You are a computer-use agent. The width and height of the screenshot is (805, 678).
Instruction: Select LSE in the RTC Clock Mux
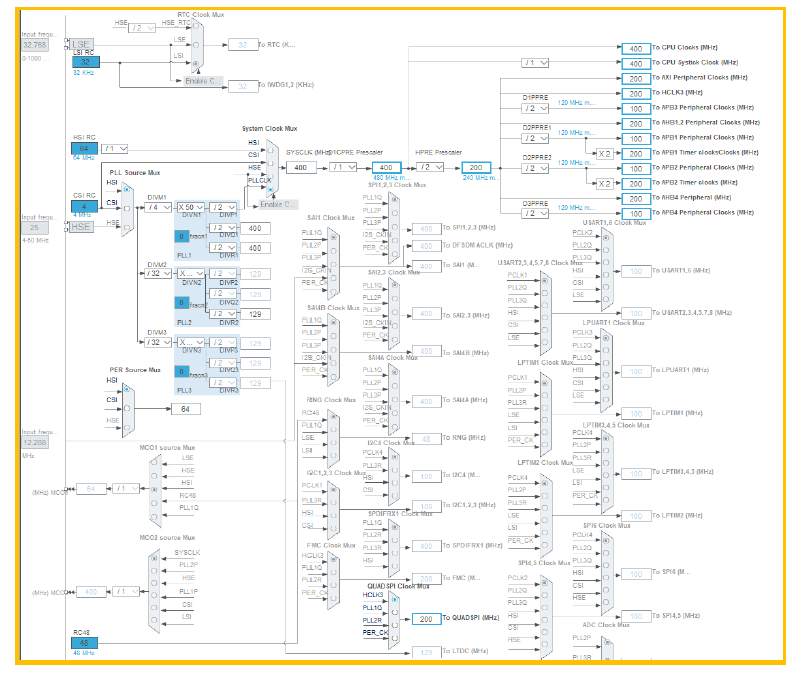[x=196, y=45]
